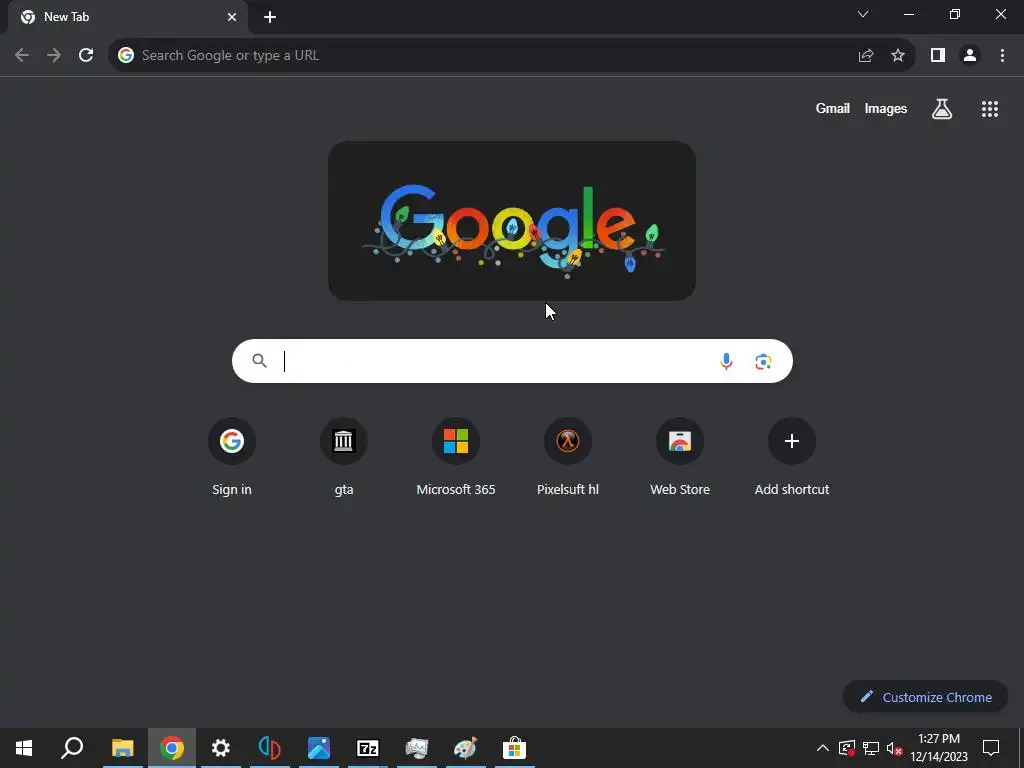The height and width of the screenshot is (768, 1024).
Task: Open the Images link
Action: point(886,109)
